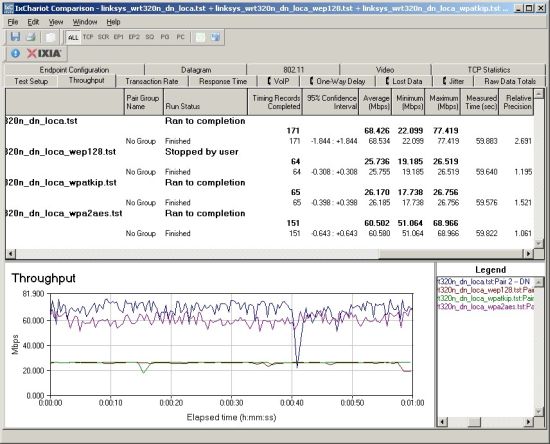Click the pale green icon after PC
The image size is (550, 444).
200,37
